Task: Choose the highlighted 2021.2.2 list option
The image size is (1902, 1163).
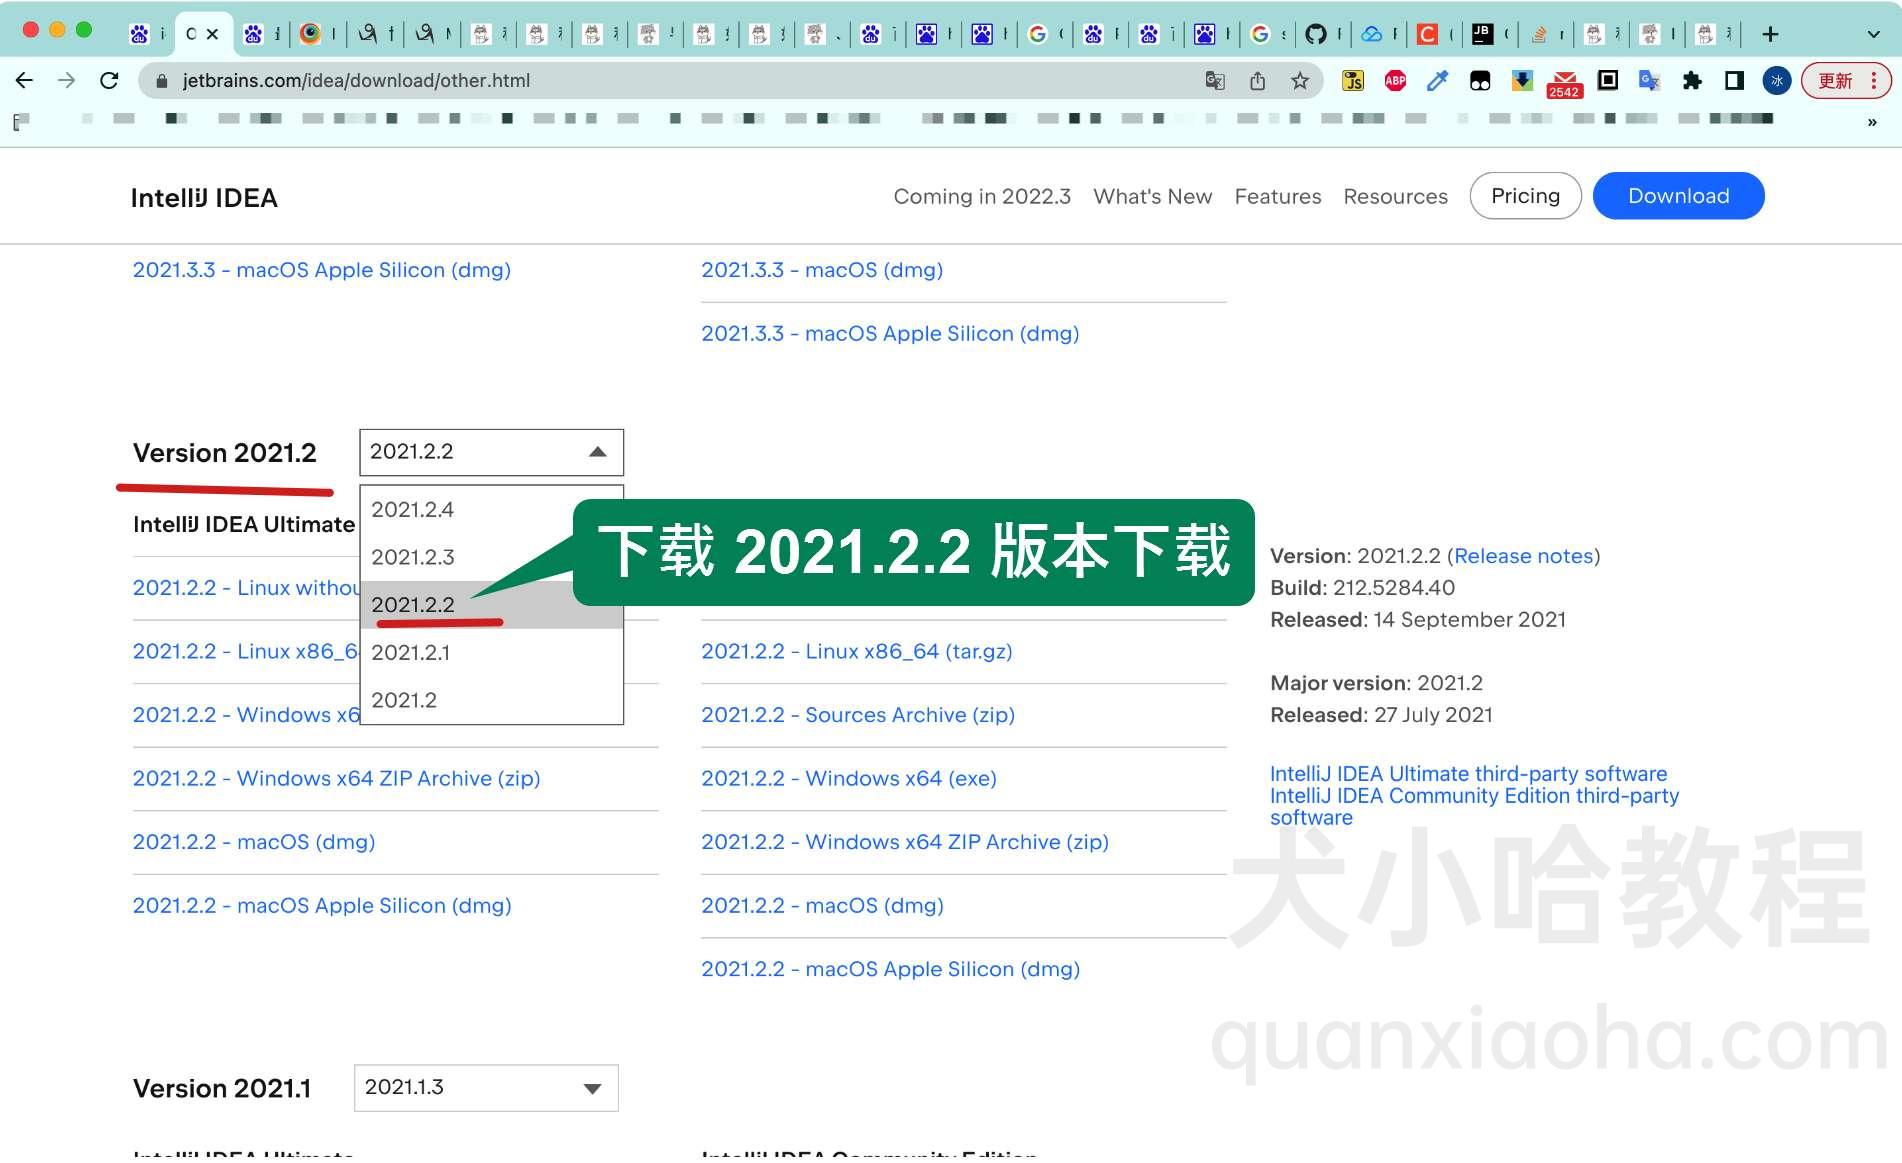Action: tap(491, 605)
